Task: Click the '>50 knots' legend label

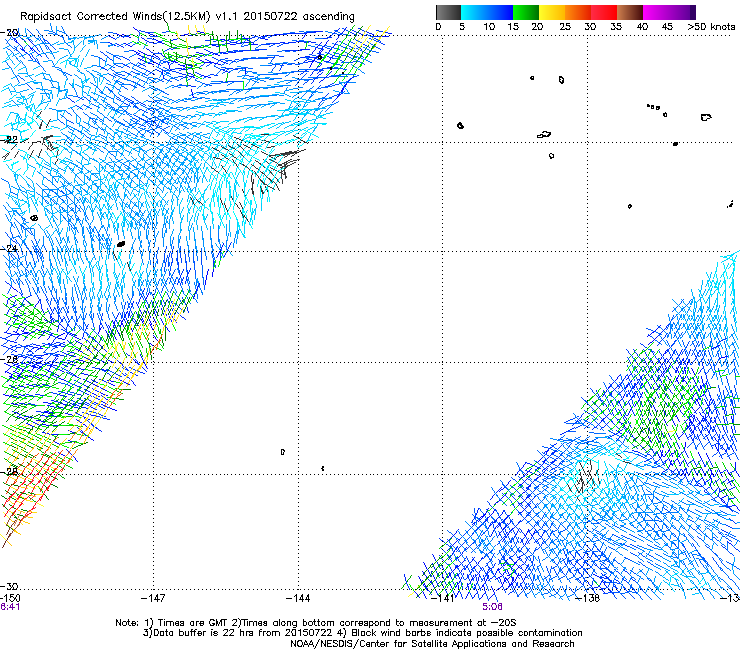Action: tap(711, 26)
